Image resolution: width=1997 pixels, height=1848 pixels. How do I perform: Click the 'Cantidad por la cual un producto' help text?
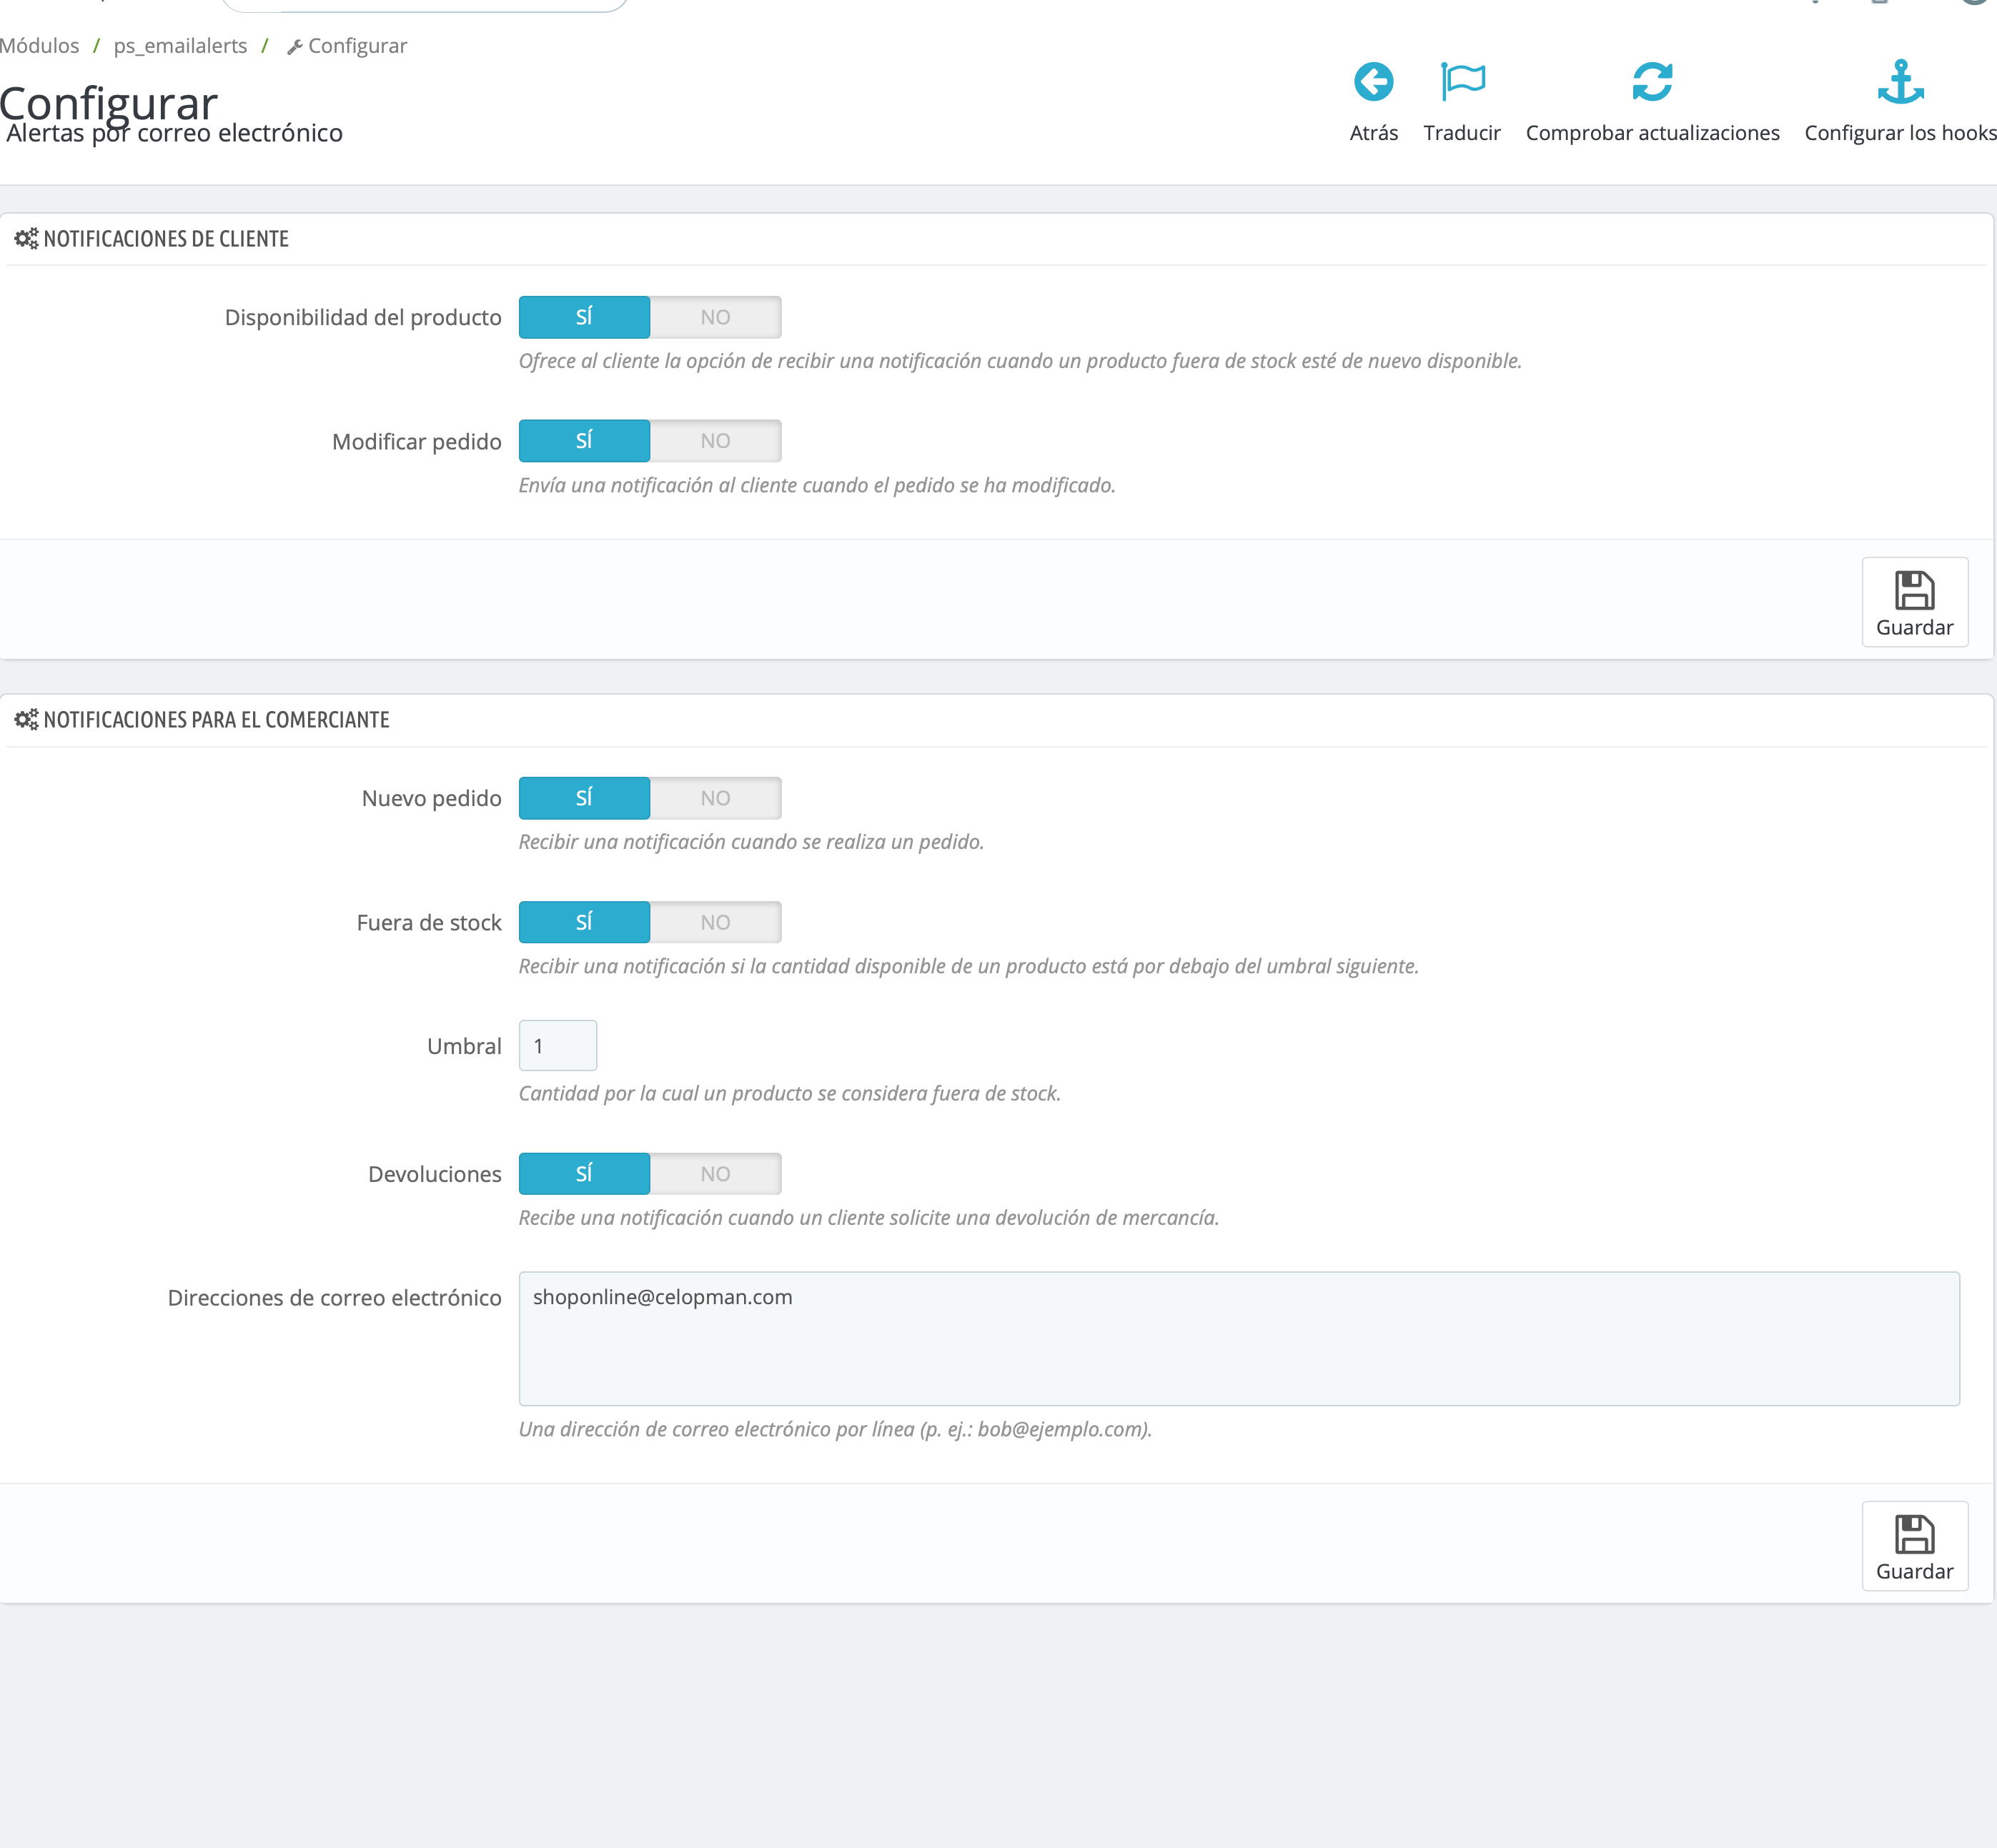pyautogui.click(x=789, y=1094)
